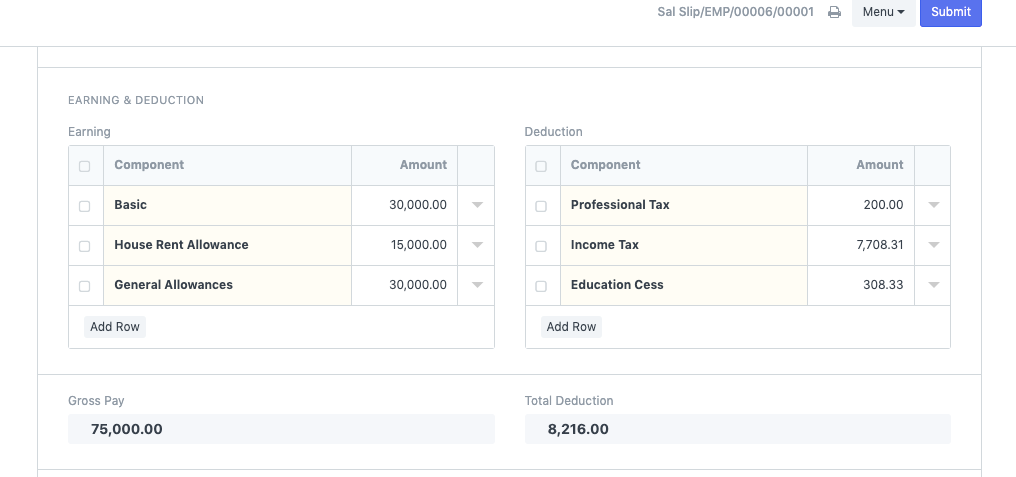Select all Deduction rows via header checkbox

[x=541, y=166]
